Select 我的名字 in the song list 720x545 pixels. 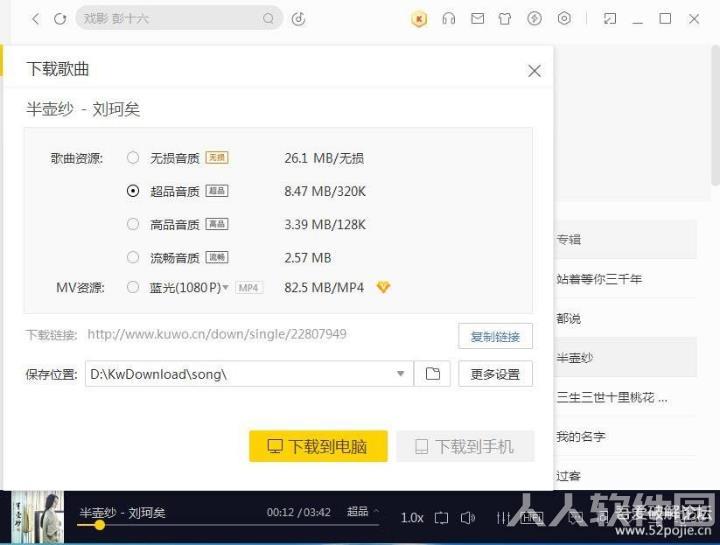[625, 436]
